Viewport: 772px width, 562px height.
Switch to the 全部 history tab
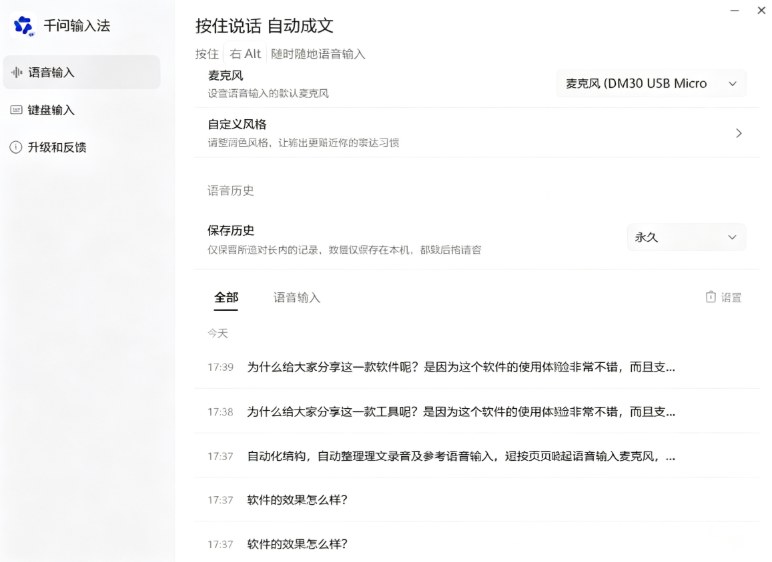coord(226,298)
